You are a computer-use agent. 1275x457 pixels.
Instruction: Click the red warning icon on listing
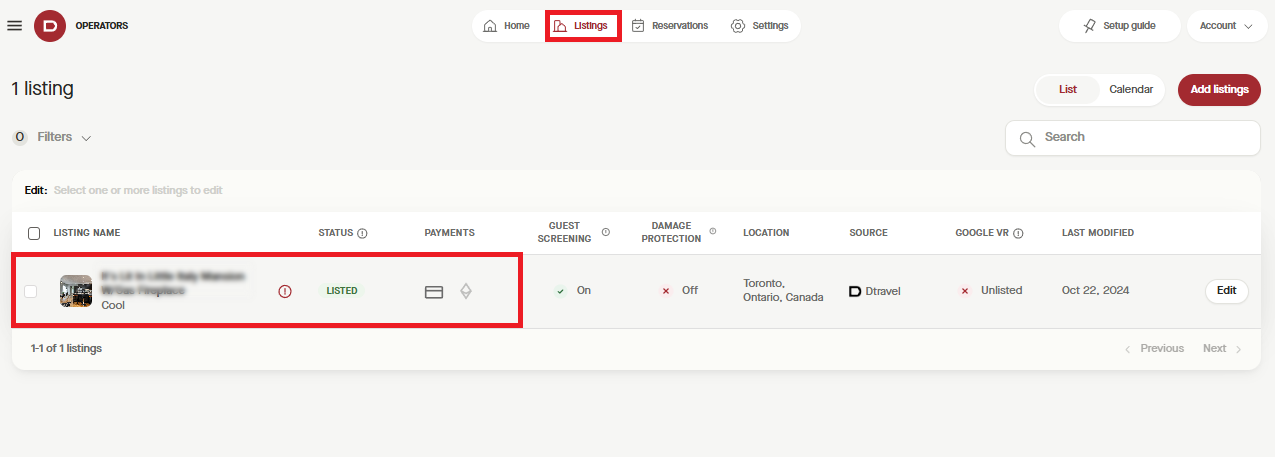pos(285,291)
